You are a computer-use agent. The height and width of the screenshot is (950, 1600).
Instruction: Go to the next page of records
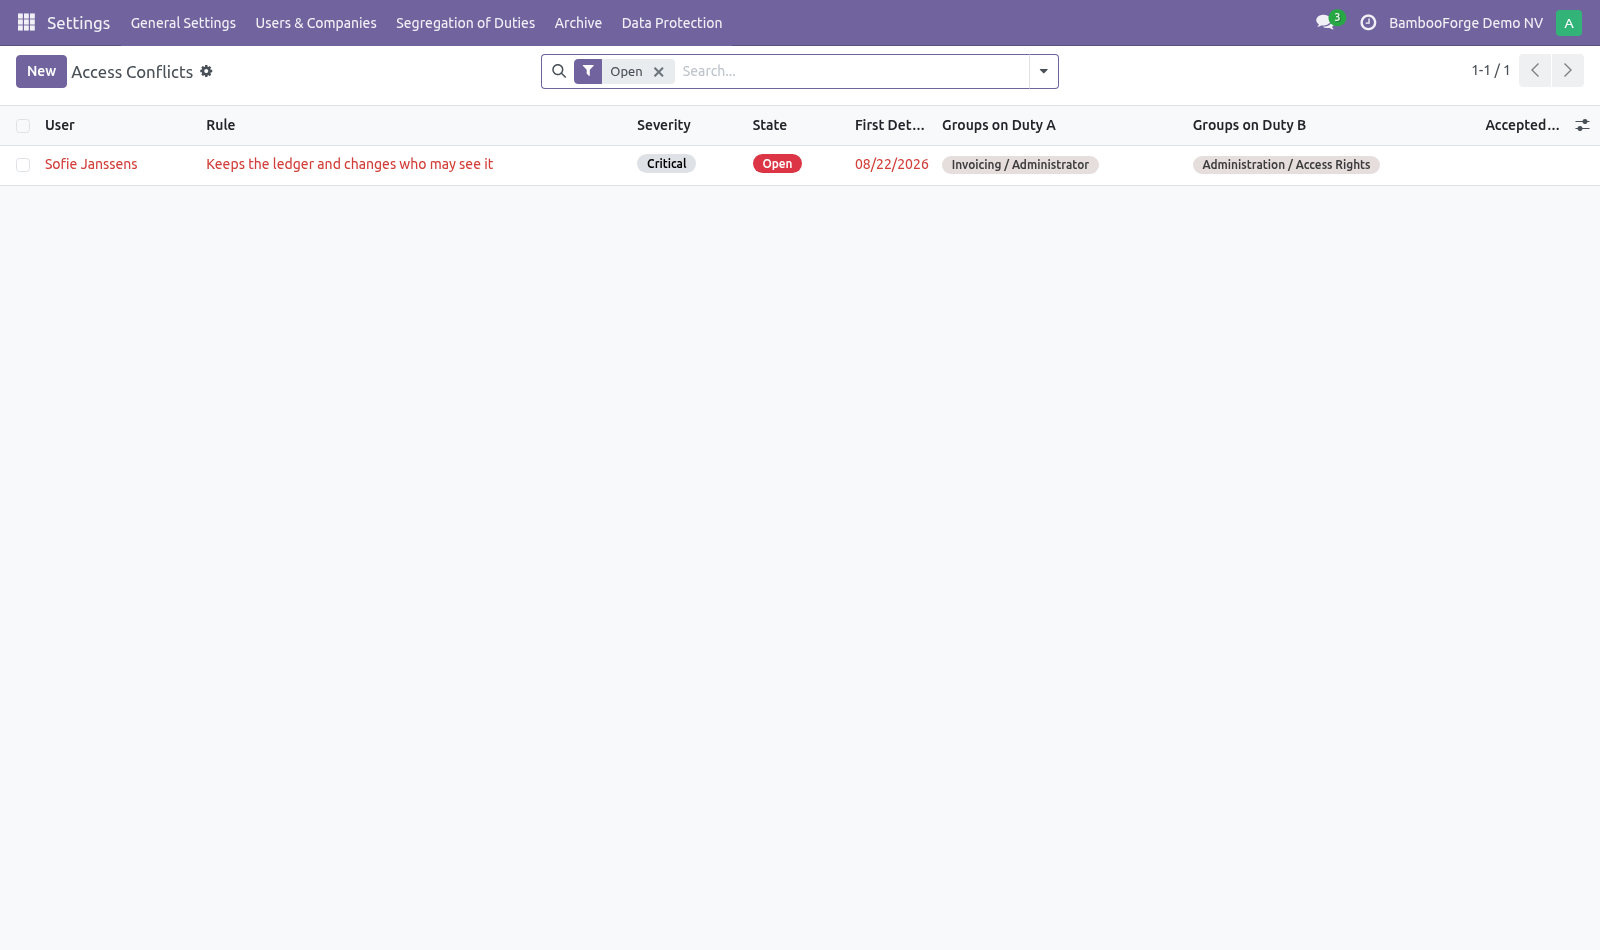click(x=1568, y=71)
